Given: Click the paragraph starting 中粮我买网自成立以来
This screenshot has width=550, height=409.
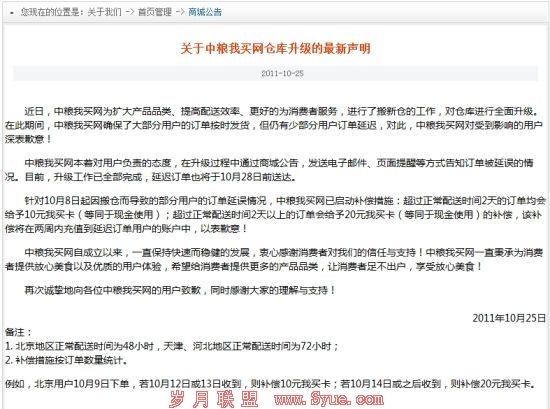Looking at the screenshot, I should pos(274,259).
